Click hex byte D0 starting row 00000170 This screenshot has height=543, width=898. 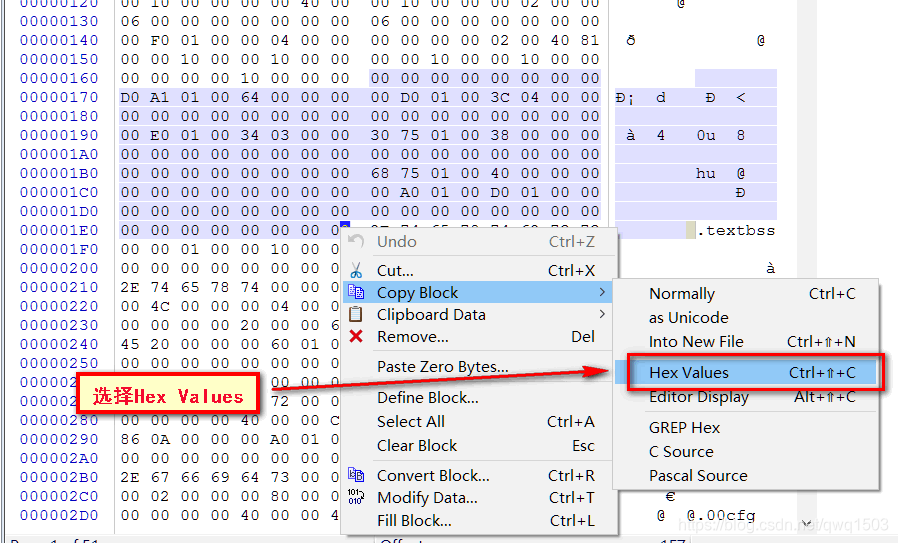(x=130, y=97)
